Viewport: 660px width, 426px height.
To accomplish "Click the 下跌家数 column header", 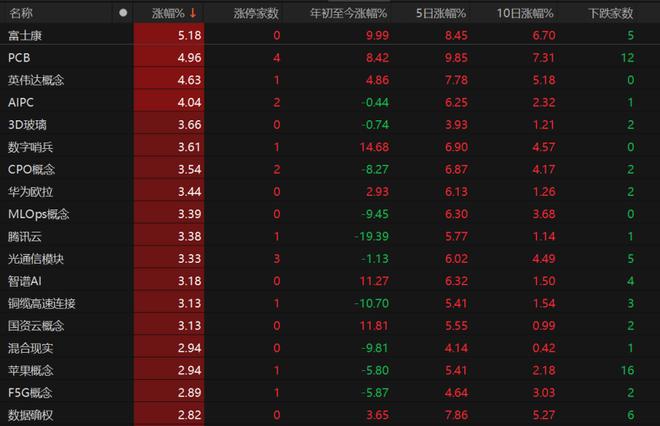I will [610, 13].
